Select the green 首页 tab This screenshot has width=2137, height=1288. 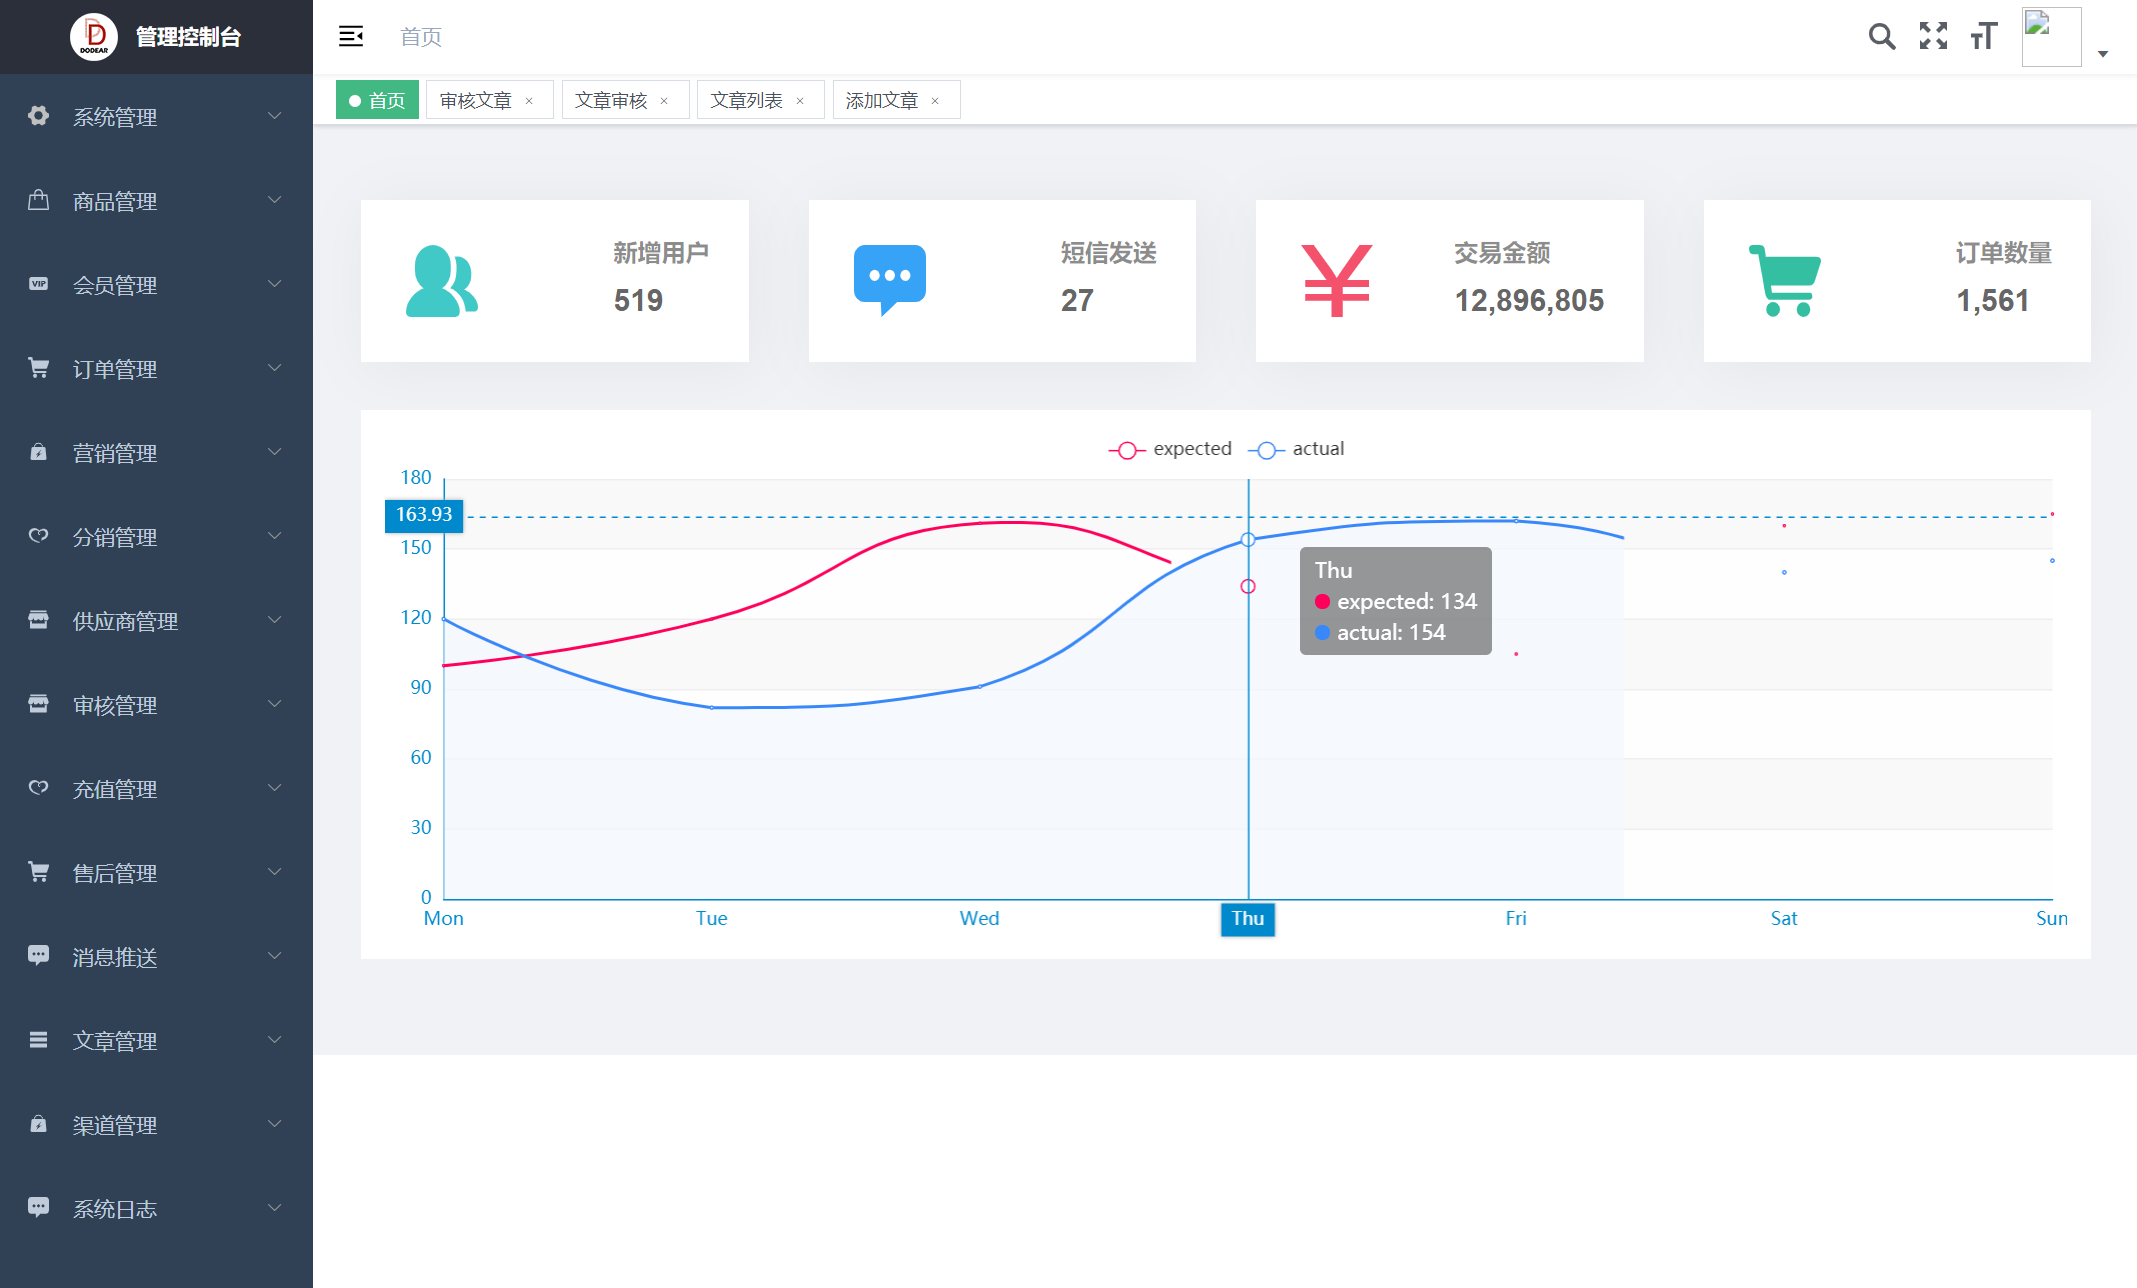coord(377,101)
